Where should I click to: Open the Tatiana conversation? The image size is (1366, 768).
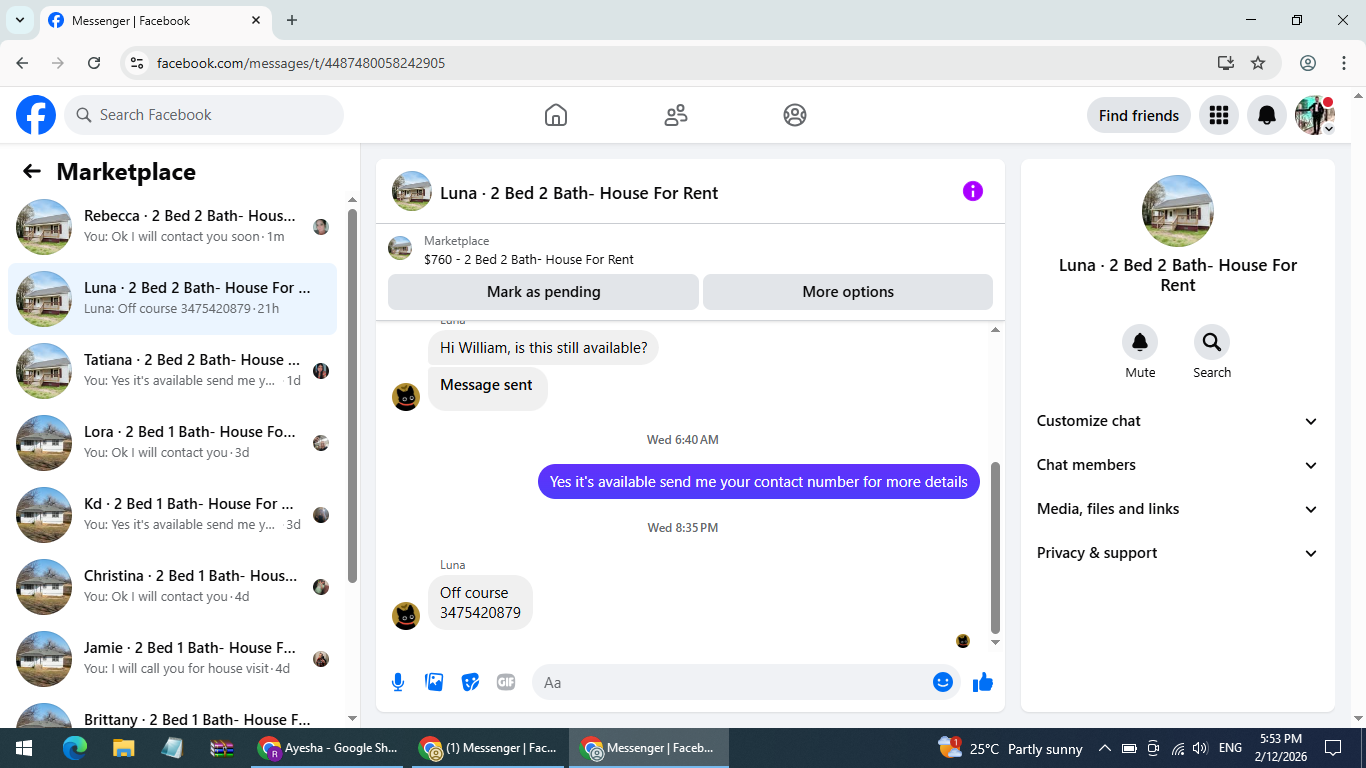point(172,371)
